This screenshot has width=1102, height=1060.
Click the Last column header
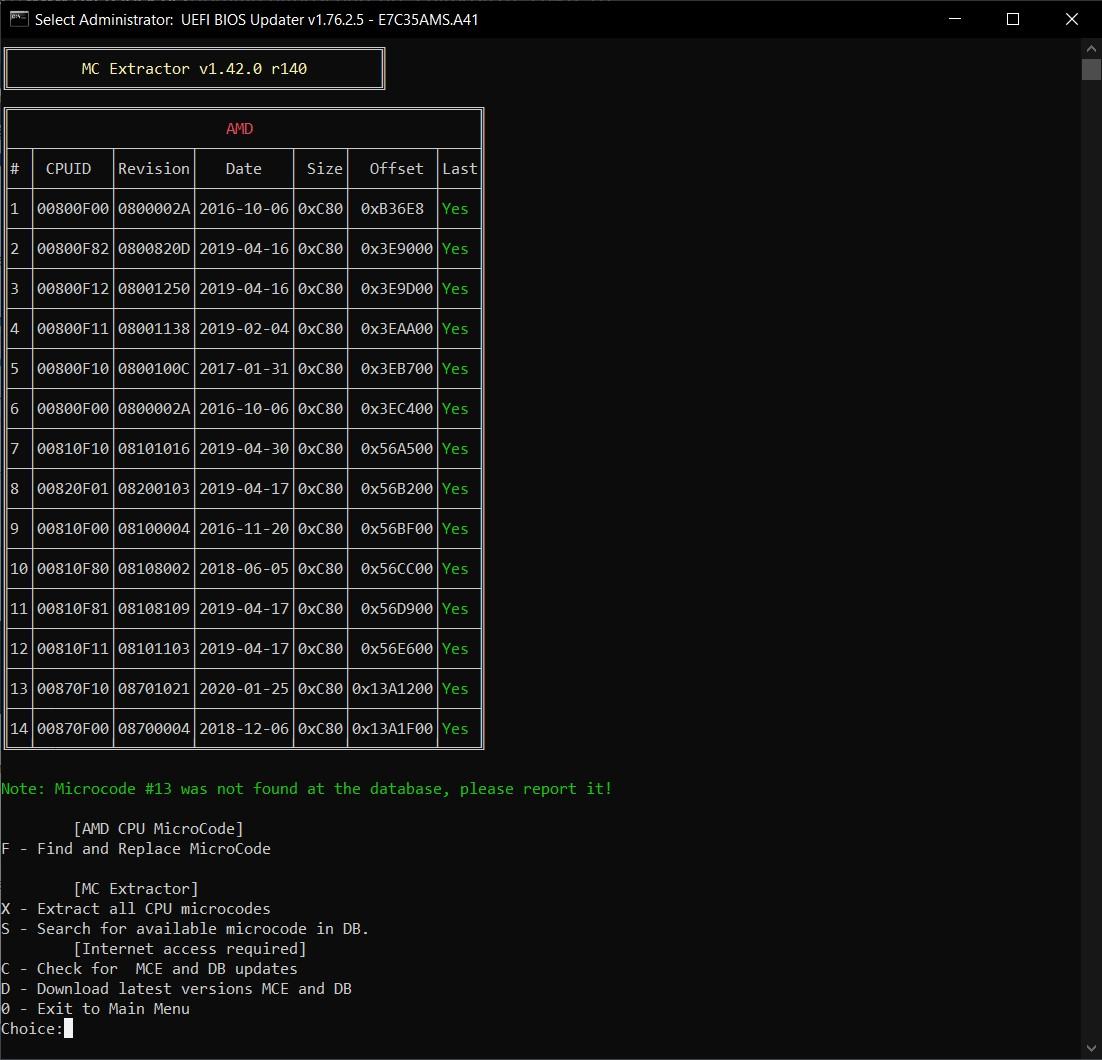460,169
